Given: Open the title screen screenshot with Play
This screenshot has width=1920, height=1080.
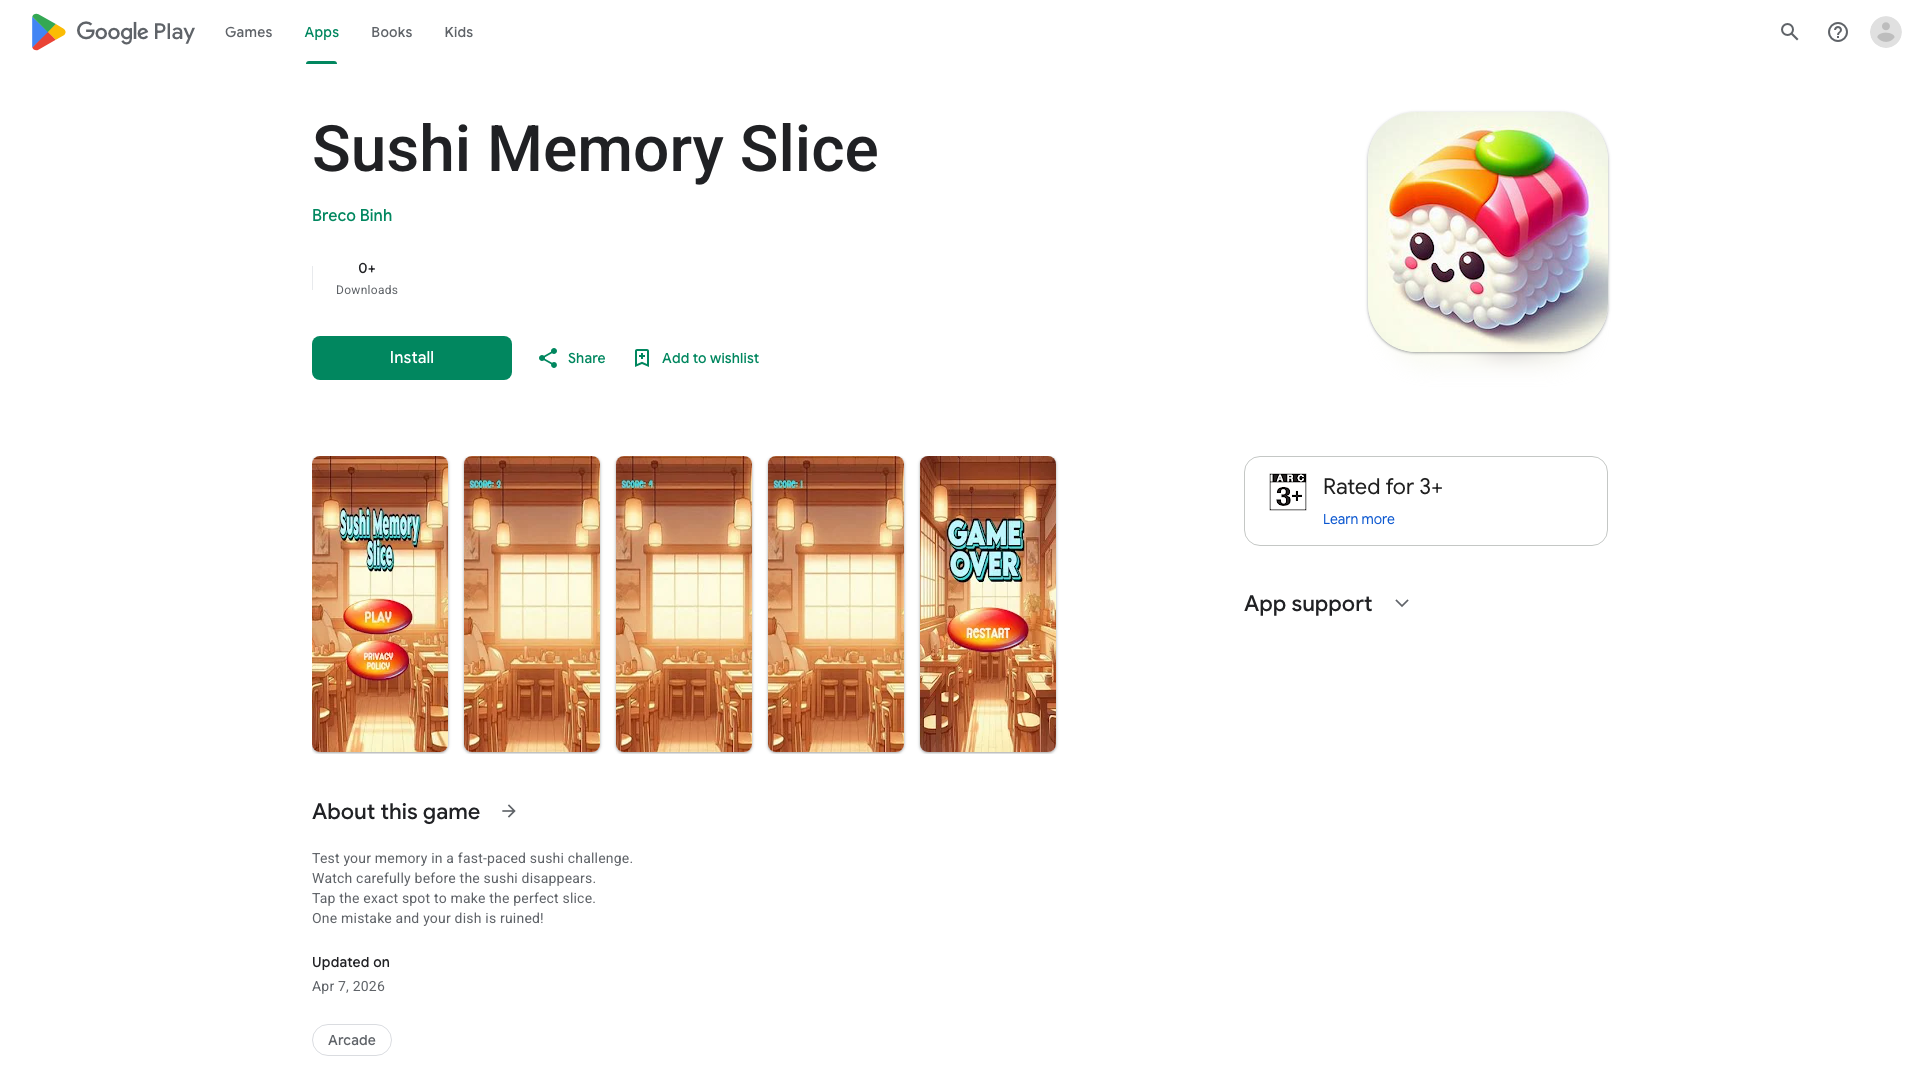Looking at the screenshot, I should click(380, 604).
